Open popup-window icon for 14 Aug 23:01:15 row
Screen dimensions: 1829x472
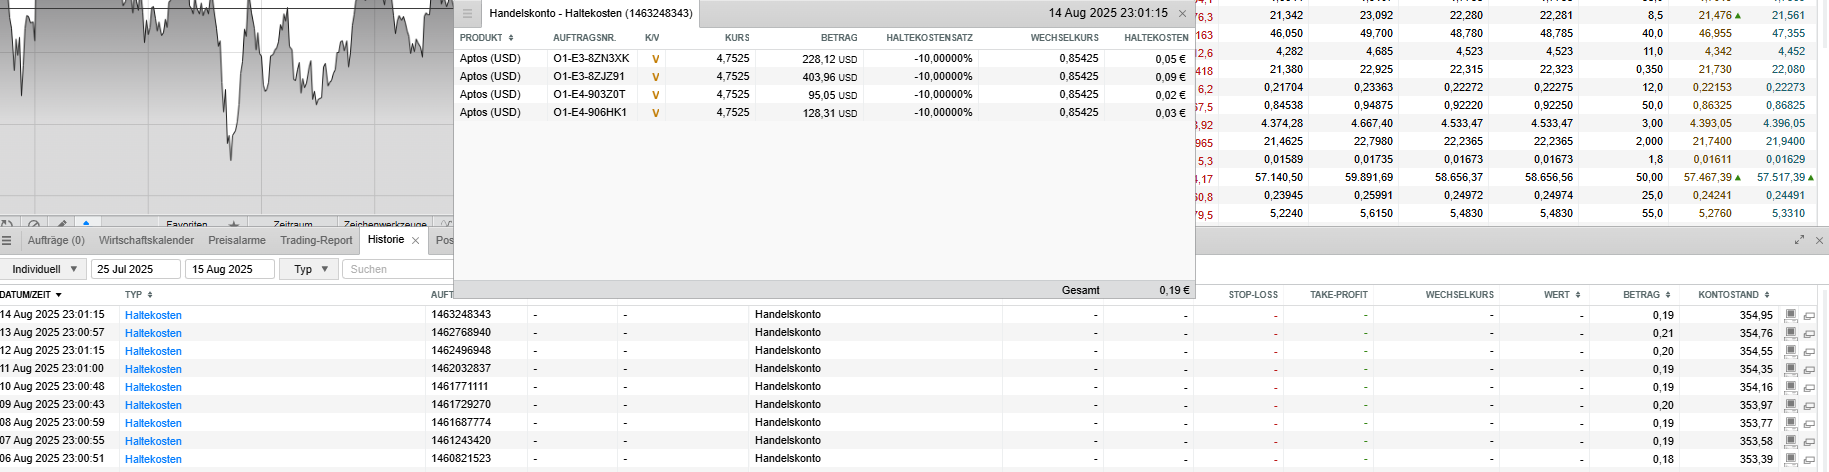1809,315
